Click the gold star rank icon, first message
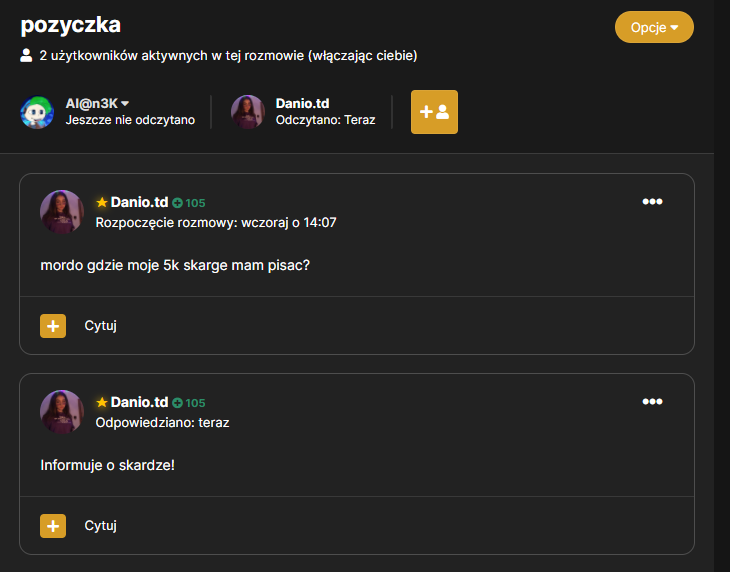The height and width of the screenshot is (572, 730). coord(101,202)
